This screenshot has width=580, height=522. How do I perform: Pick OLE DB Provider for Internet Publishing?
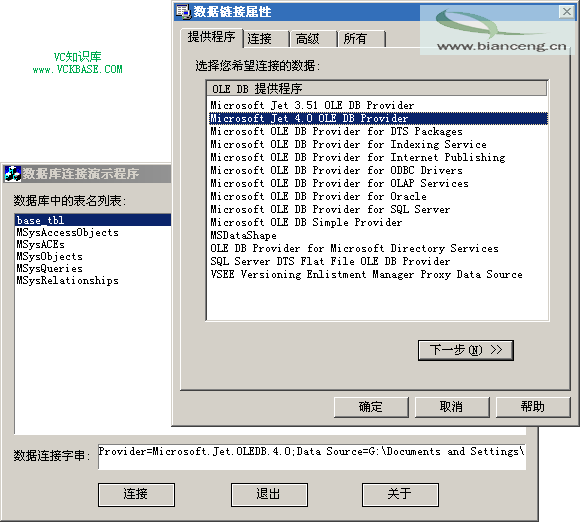(377, 157)
